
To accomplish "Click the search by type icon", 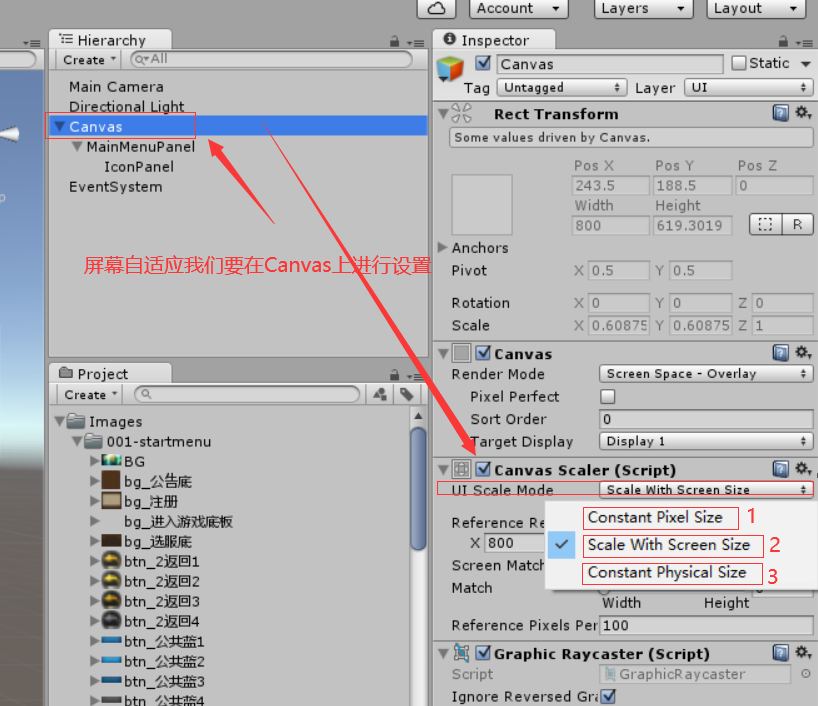I will click(x=380, y=394).
